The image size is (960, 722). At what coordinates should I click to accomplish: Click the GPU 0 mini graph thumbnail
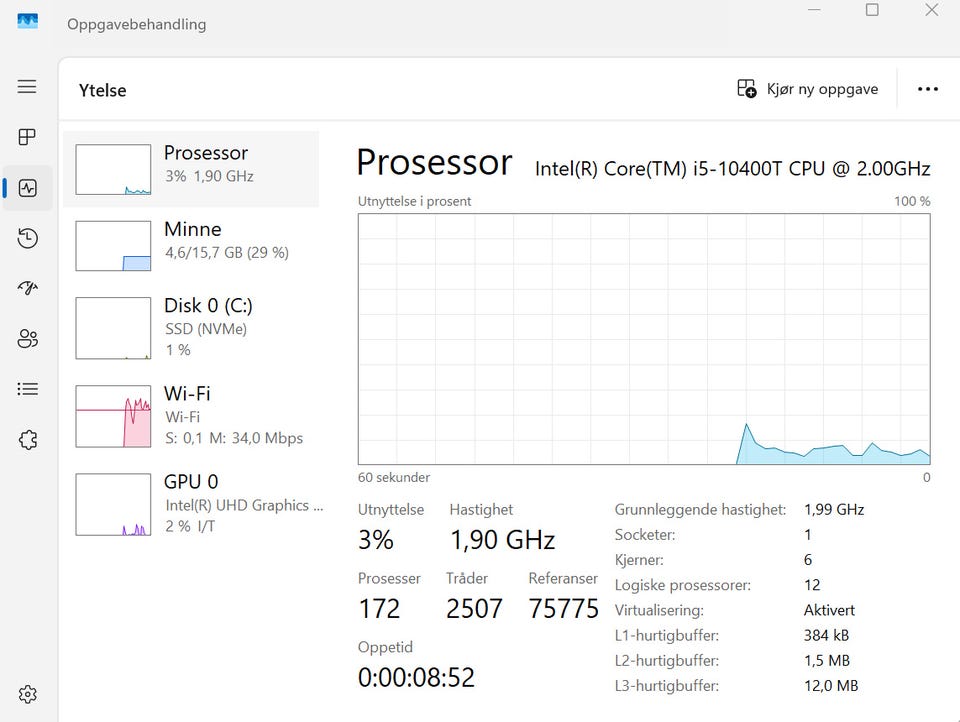click(113, 505)
